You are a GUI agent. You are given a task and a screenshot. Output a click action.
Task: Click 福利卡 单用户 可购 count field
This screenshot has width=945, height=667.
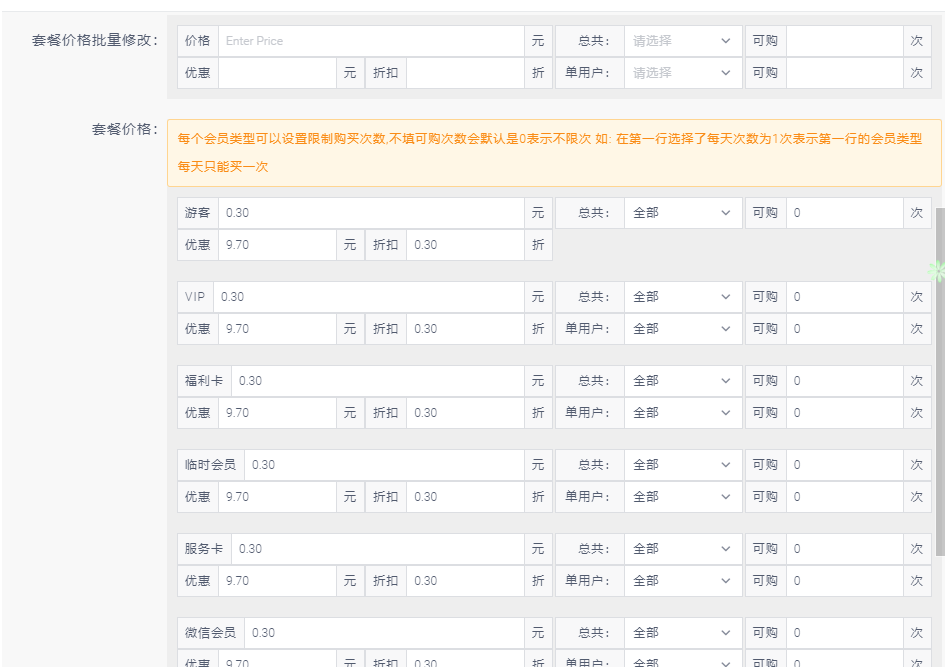point(845,413)
